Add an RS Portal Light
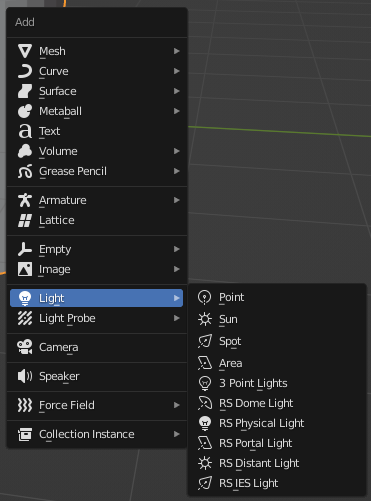371x501 pixels. 277,443
